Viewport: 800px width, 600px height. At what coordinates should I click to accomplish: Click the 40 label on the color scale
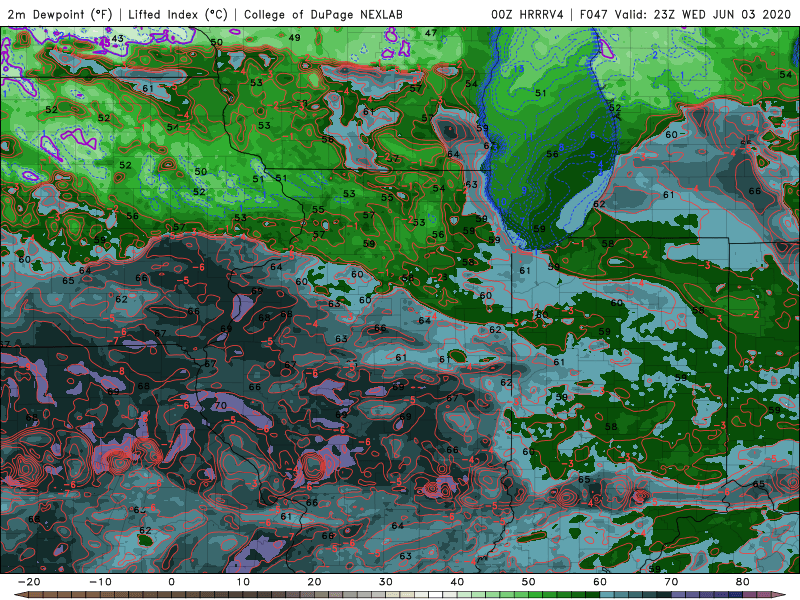click(457, 582)
